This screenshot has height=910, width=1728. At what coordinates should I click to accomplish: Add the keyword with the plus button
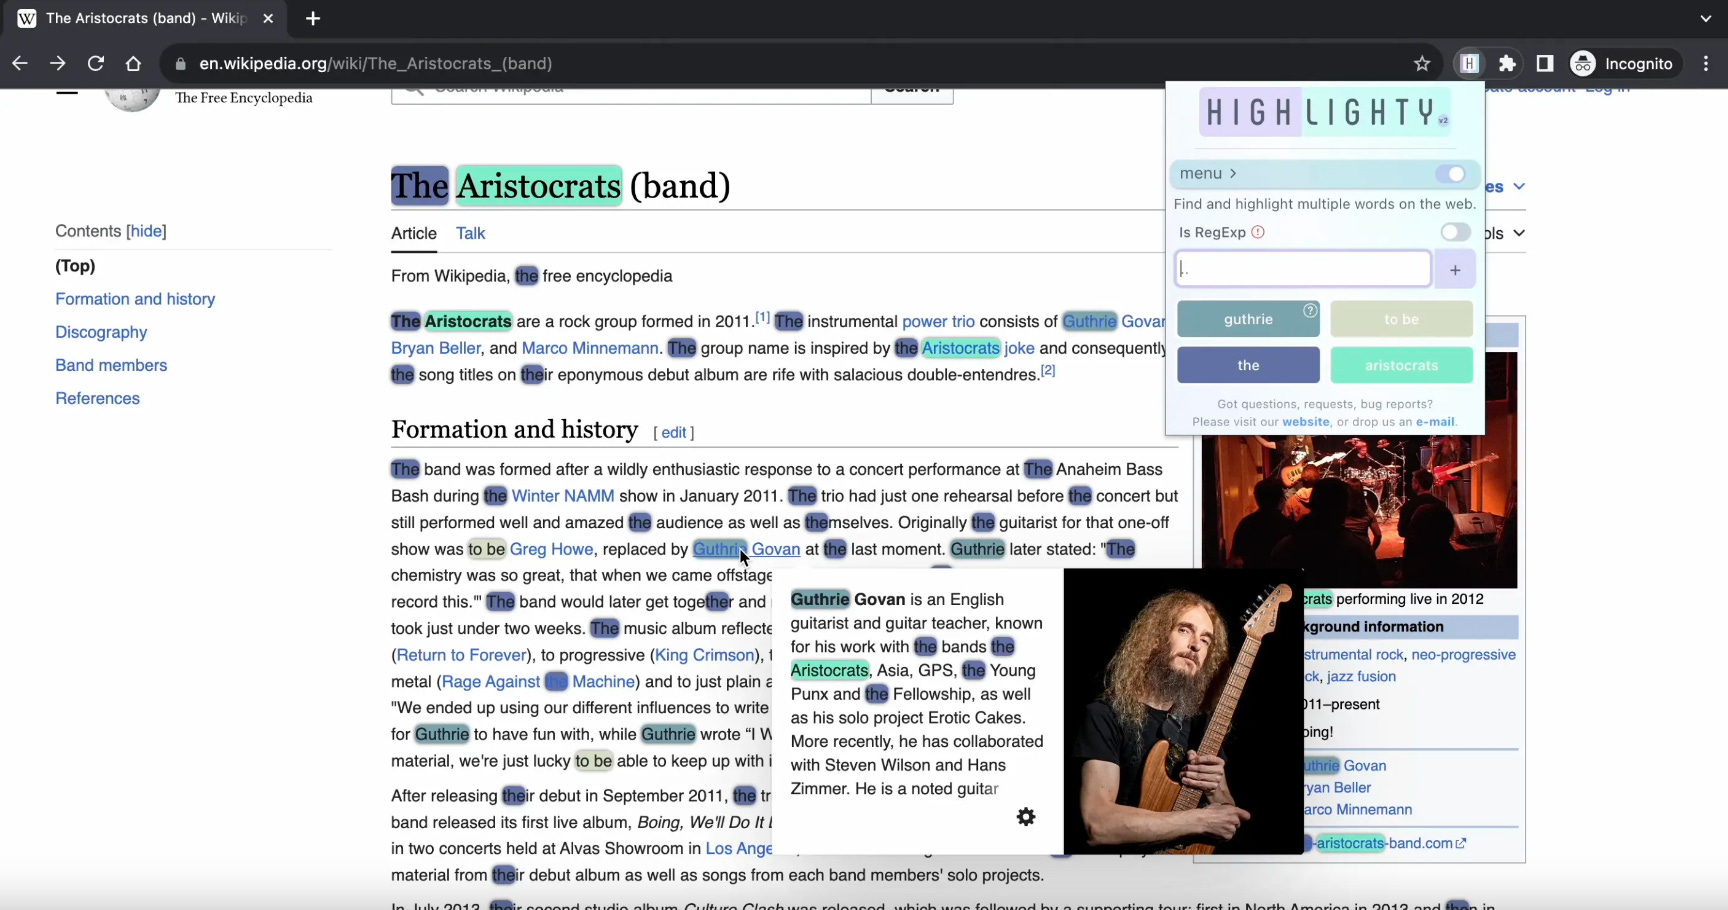click(x=1455, y=270)
